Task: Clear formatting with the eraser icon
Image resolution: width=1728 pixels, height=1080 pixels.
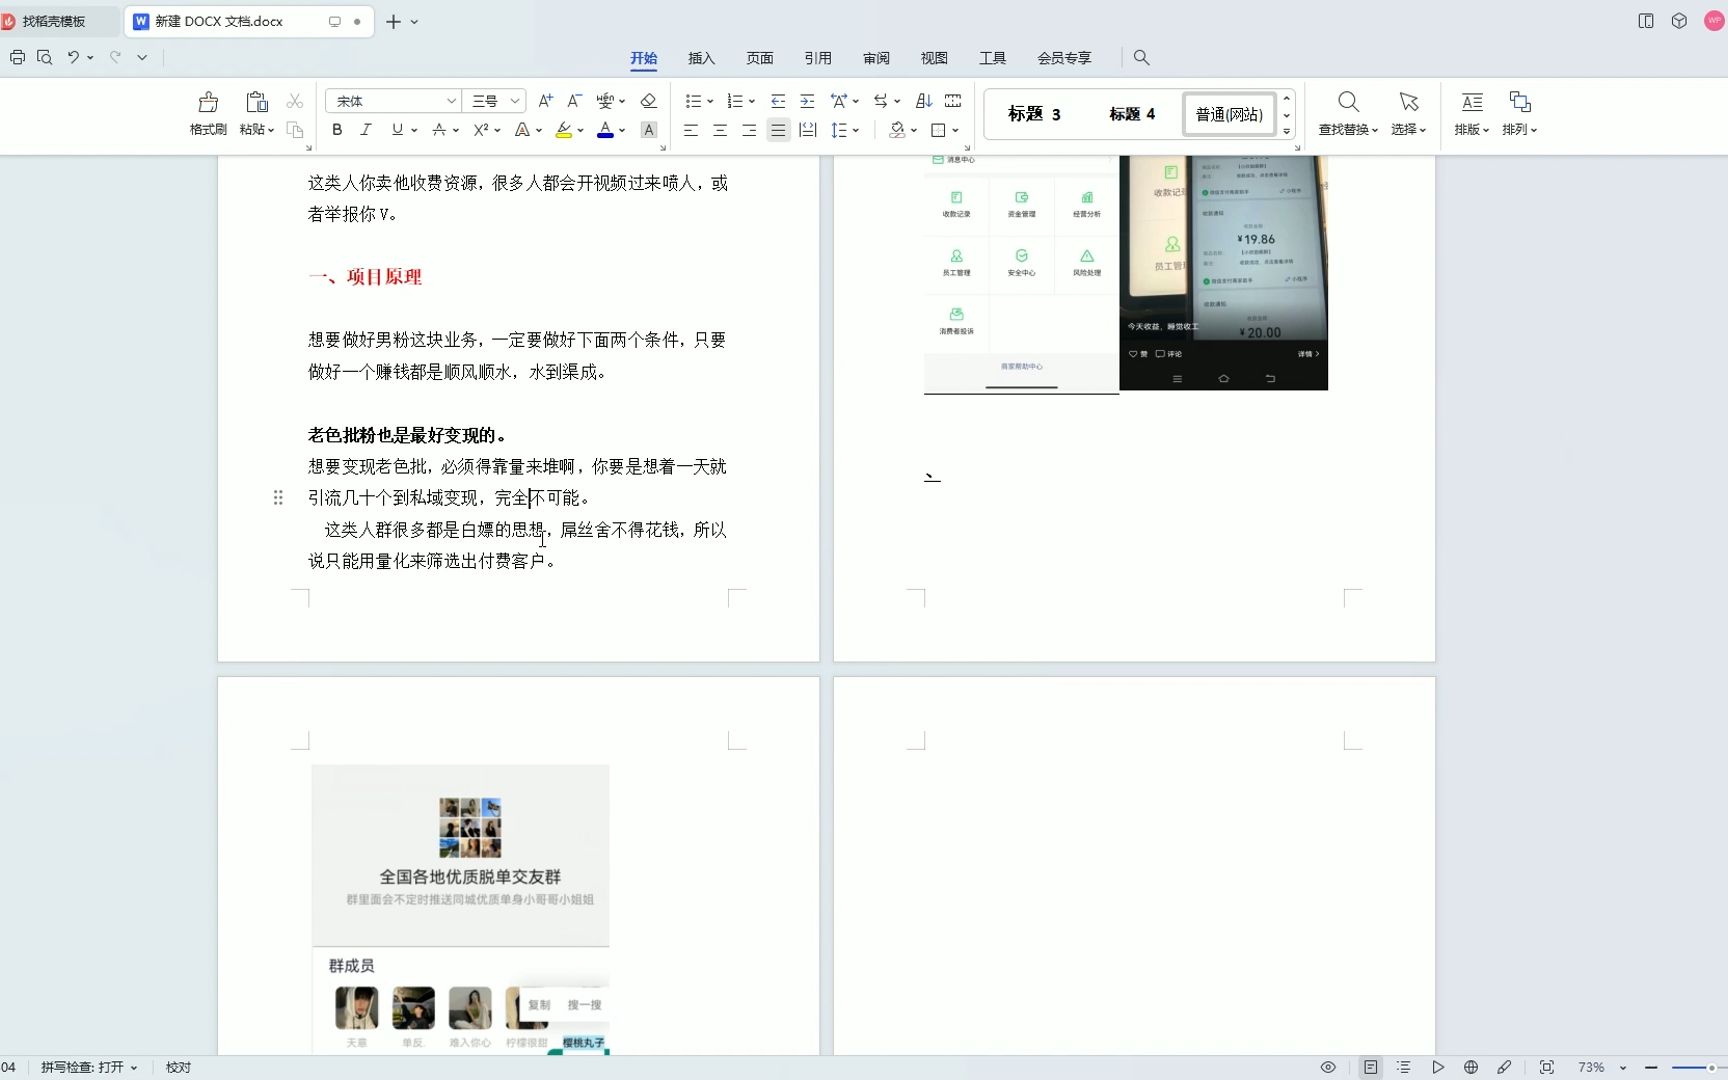Action: pos(648,101)
